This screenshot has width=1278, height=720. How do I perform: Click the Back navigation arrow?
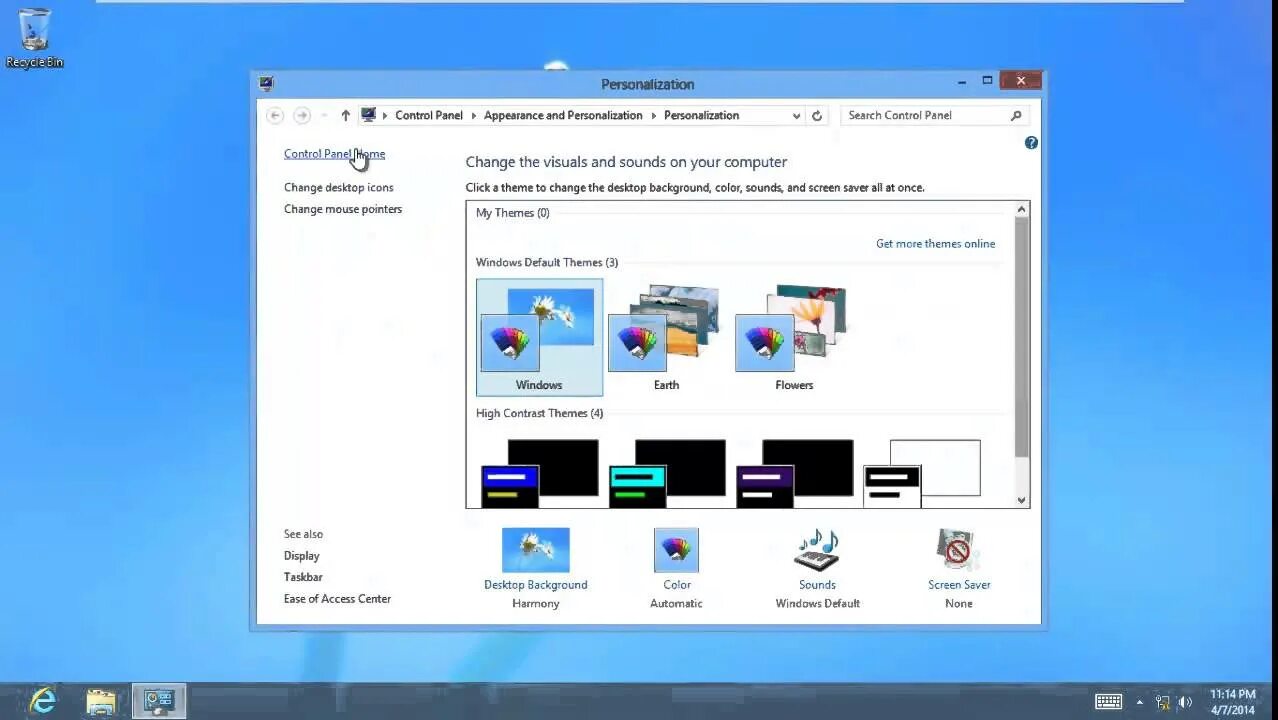tap(275, 116)
